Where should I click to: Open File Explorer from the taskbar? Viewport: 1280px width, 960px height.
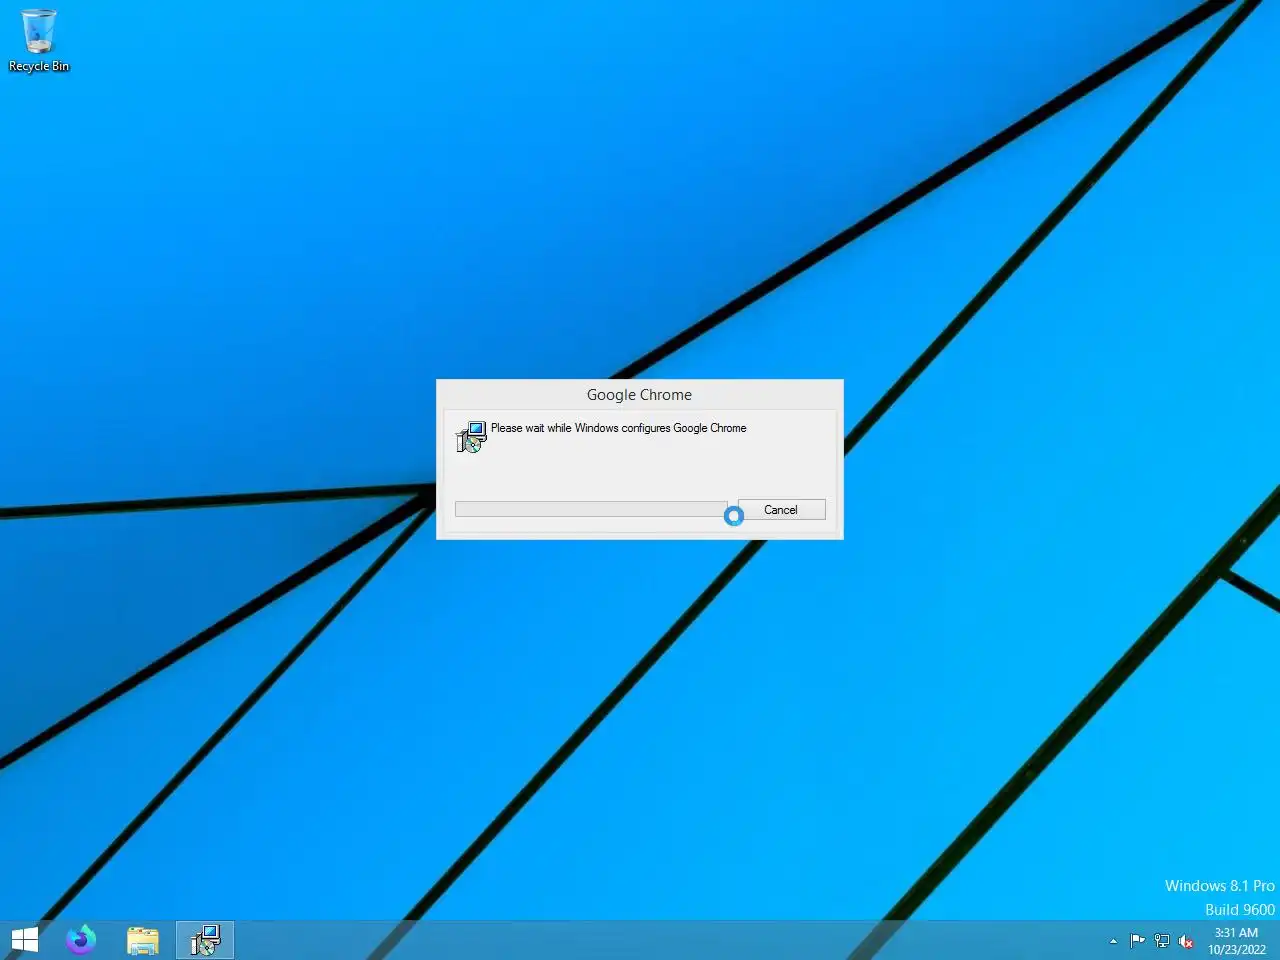pyautogui.click(x=143, y=940)
